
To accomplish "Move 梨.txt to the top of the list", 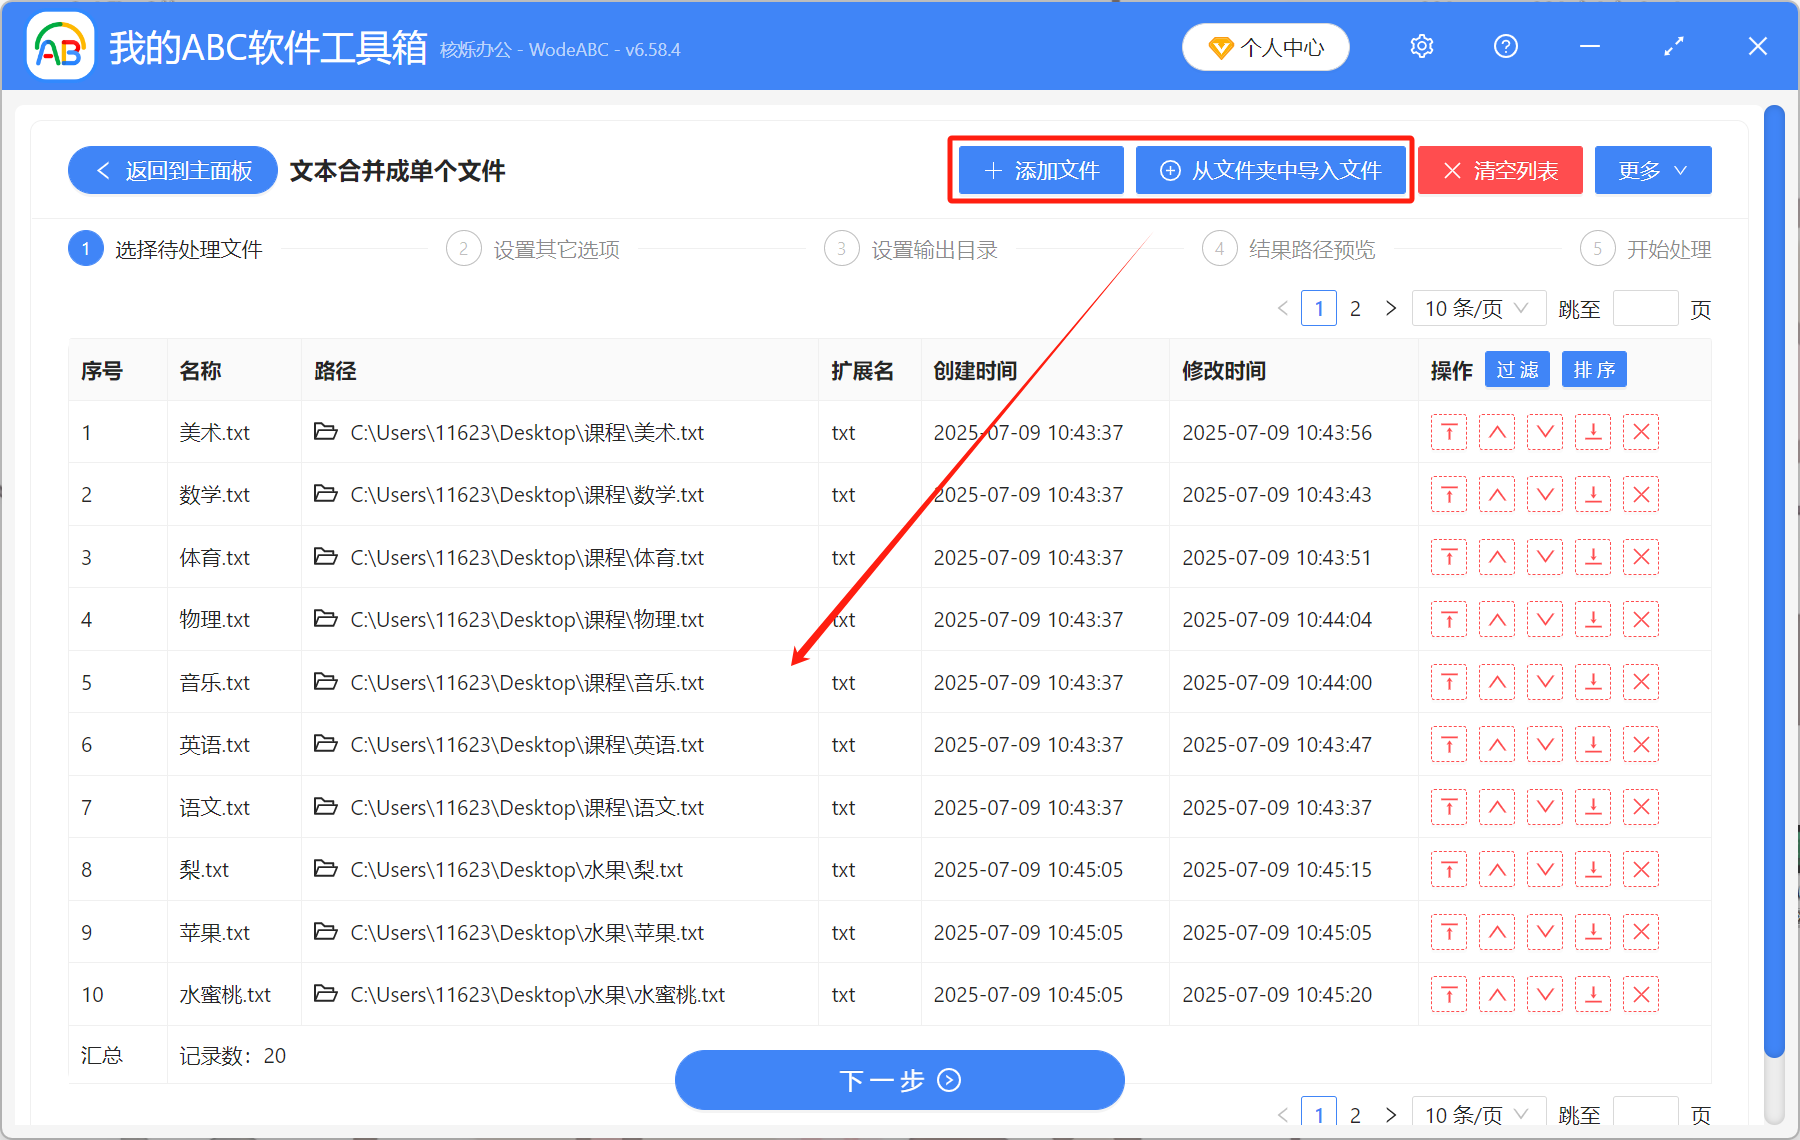I will click(x=1449, y=869).
